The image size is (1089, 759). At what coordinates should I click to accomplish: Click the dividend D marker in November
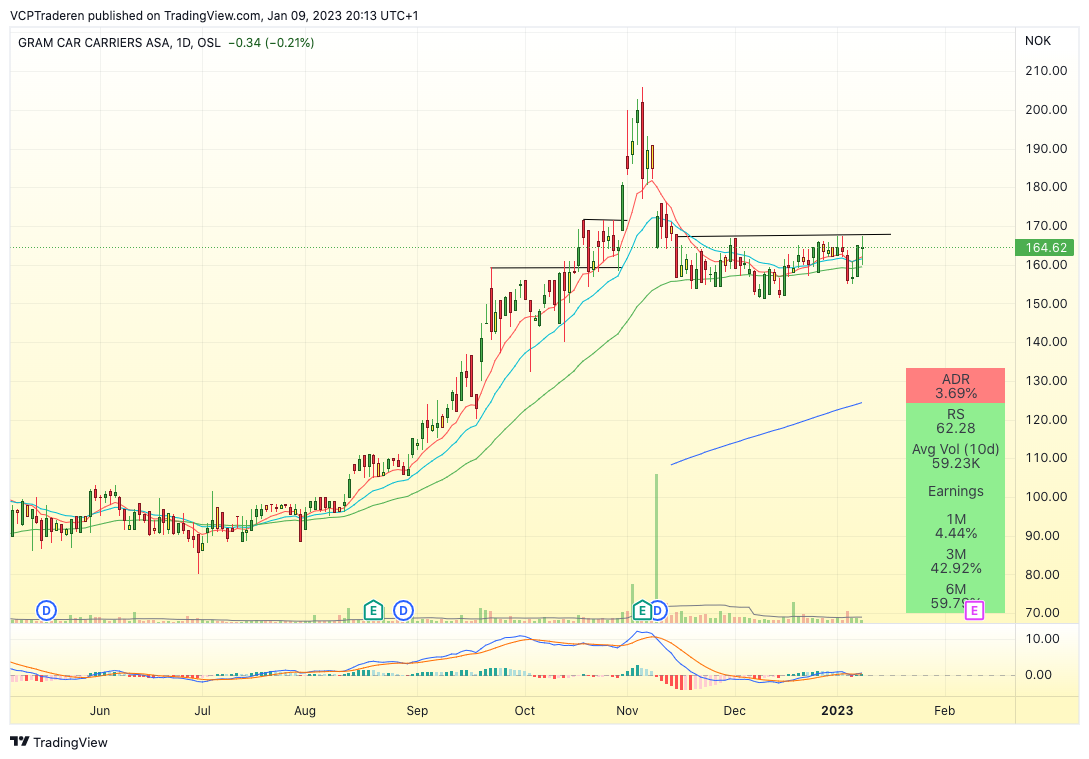pos(658,611)
